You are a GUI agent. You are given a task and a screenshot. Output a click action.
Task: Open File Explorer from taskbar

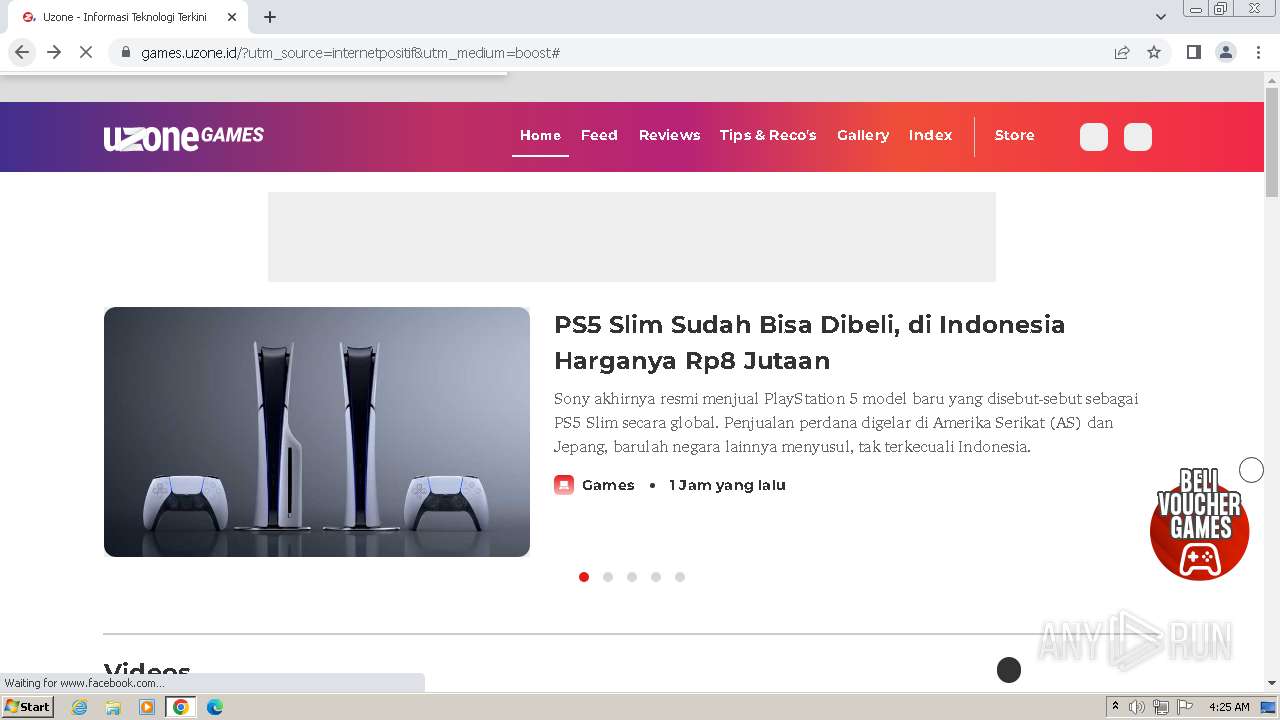click(x=113, y=707)
